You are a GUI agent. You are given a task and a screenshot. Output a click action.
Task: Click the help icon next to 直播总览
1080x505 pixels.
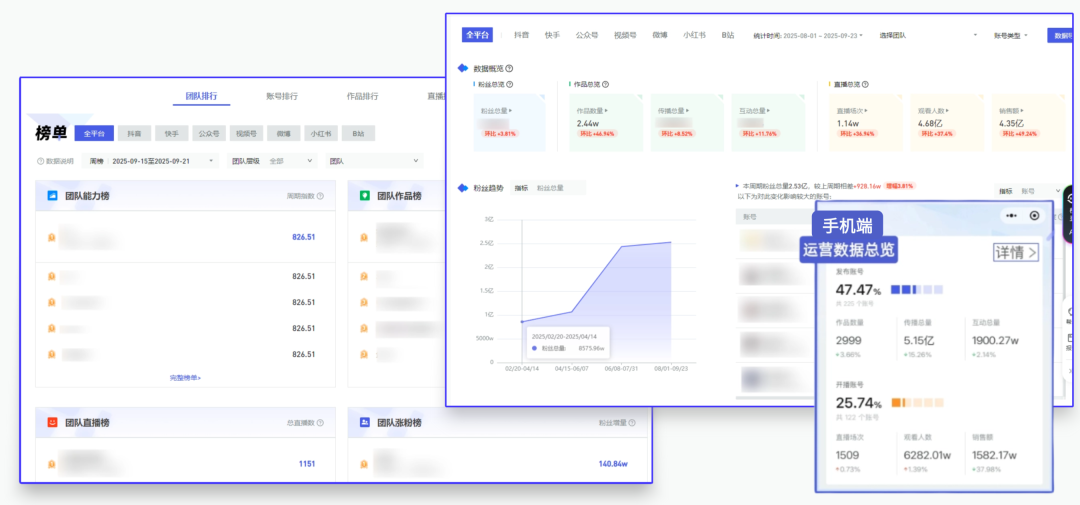[865, 85]
